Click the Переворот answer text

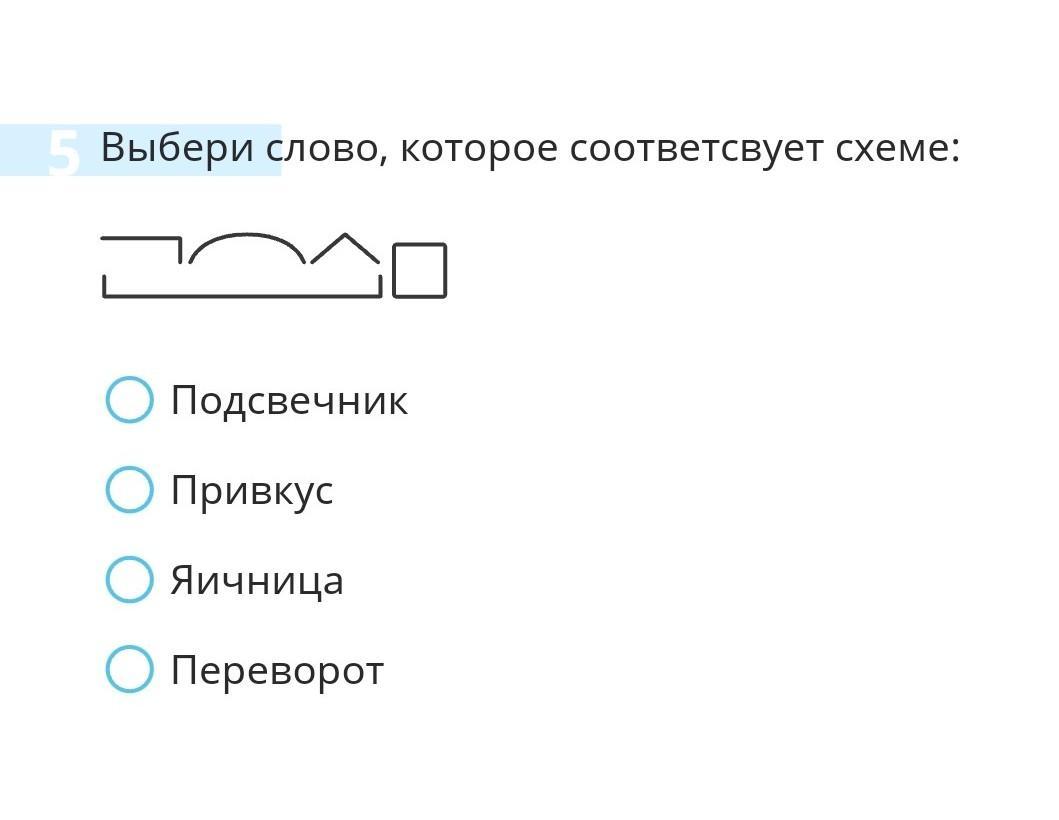pos(277,671)
